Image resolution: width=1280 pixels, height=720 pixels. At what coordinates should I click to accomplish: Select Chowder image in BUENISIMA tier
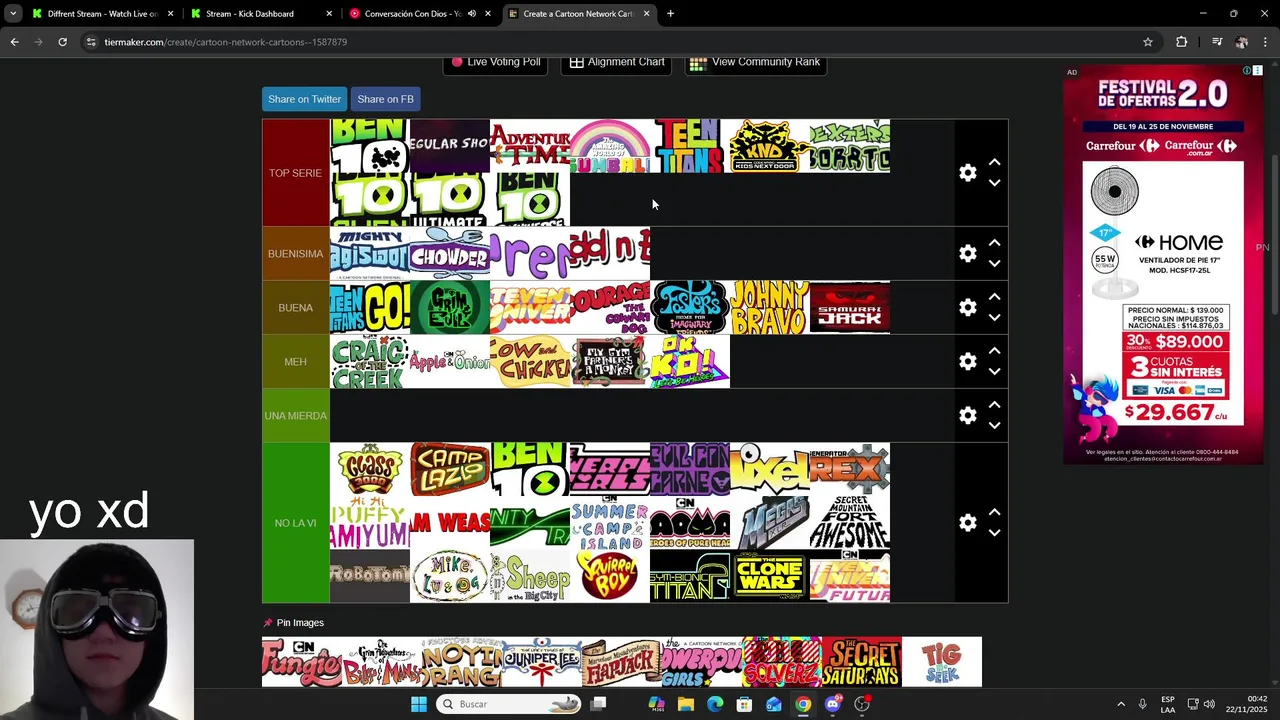click(x=450, y=254)
